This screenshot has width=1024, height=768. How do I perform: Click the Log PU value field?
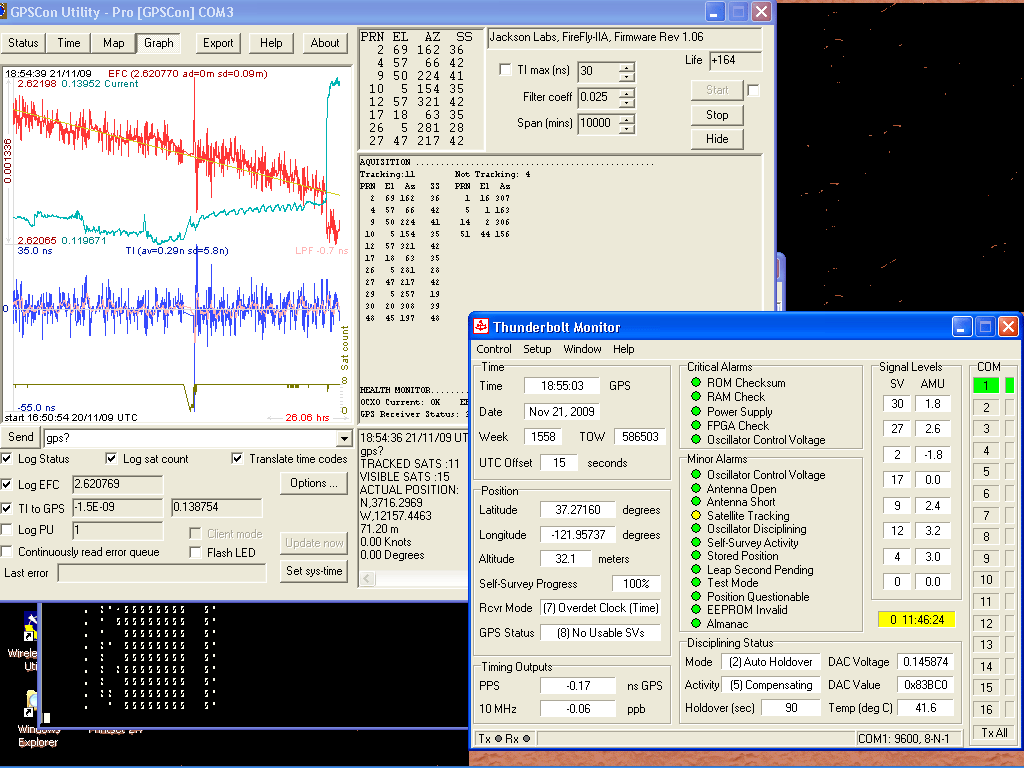click(117, 530)
